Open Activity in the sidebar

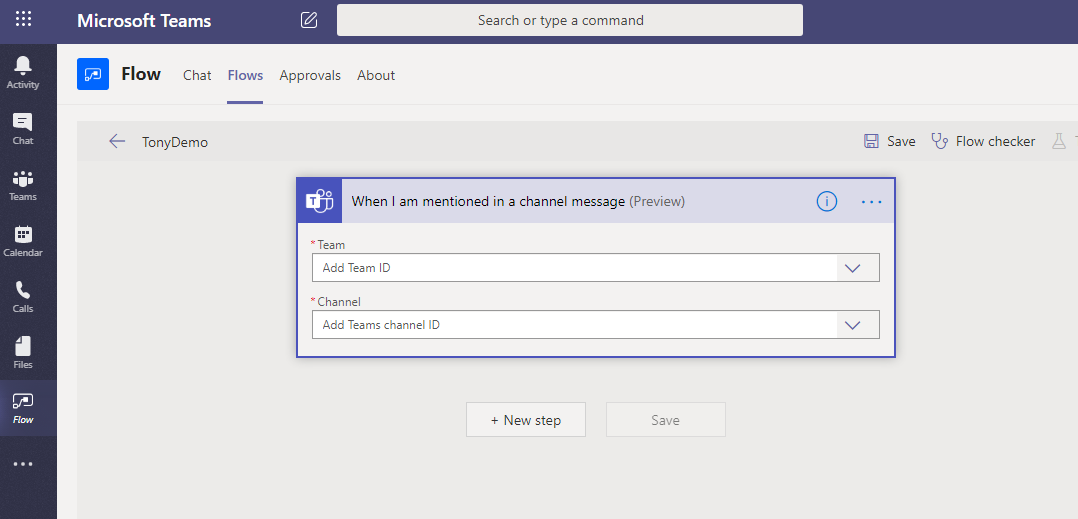coord(23,73)
